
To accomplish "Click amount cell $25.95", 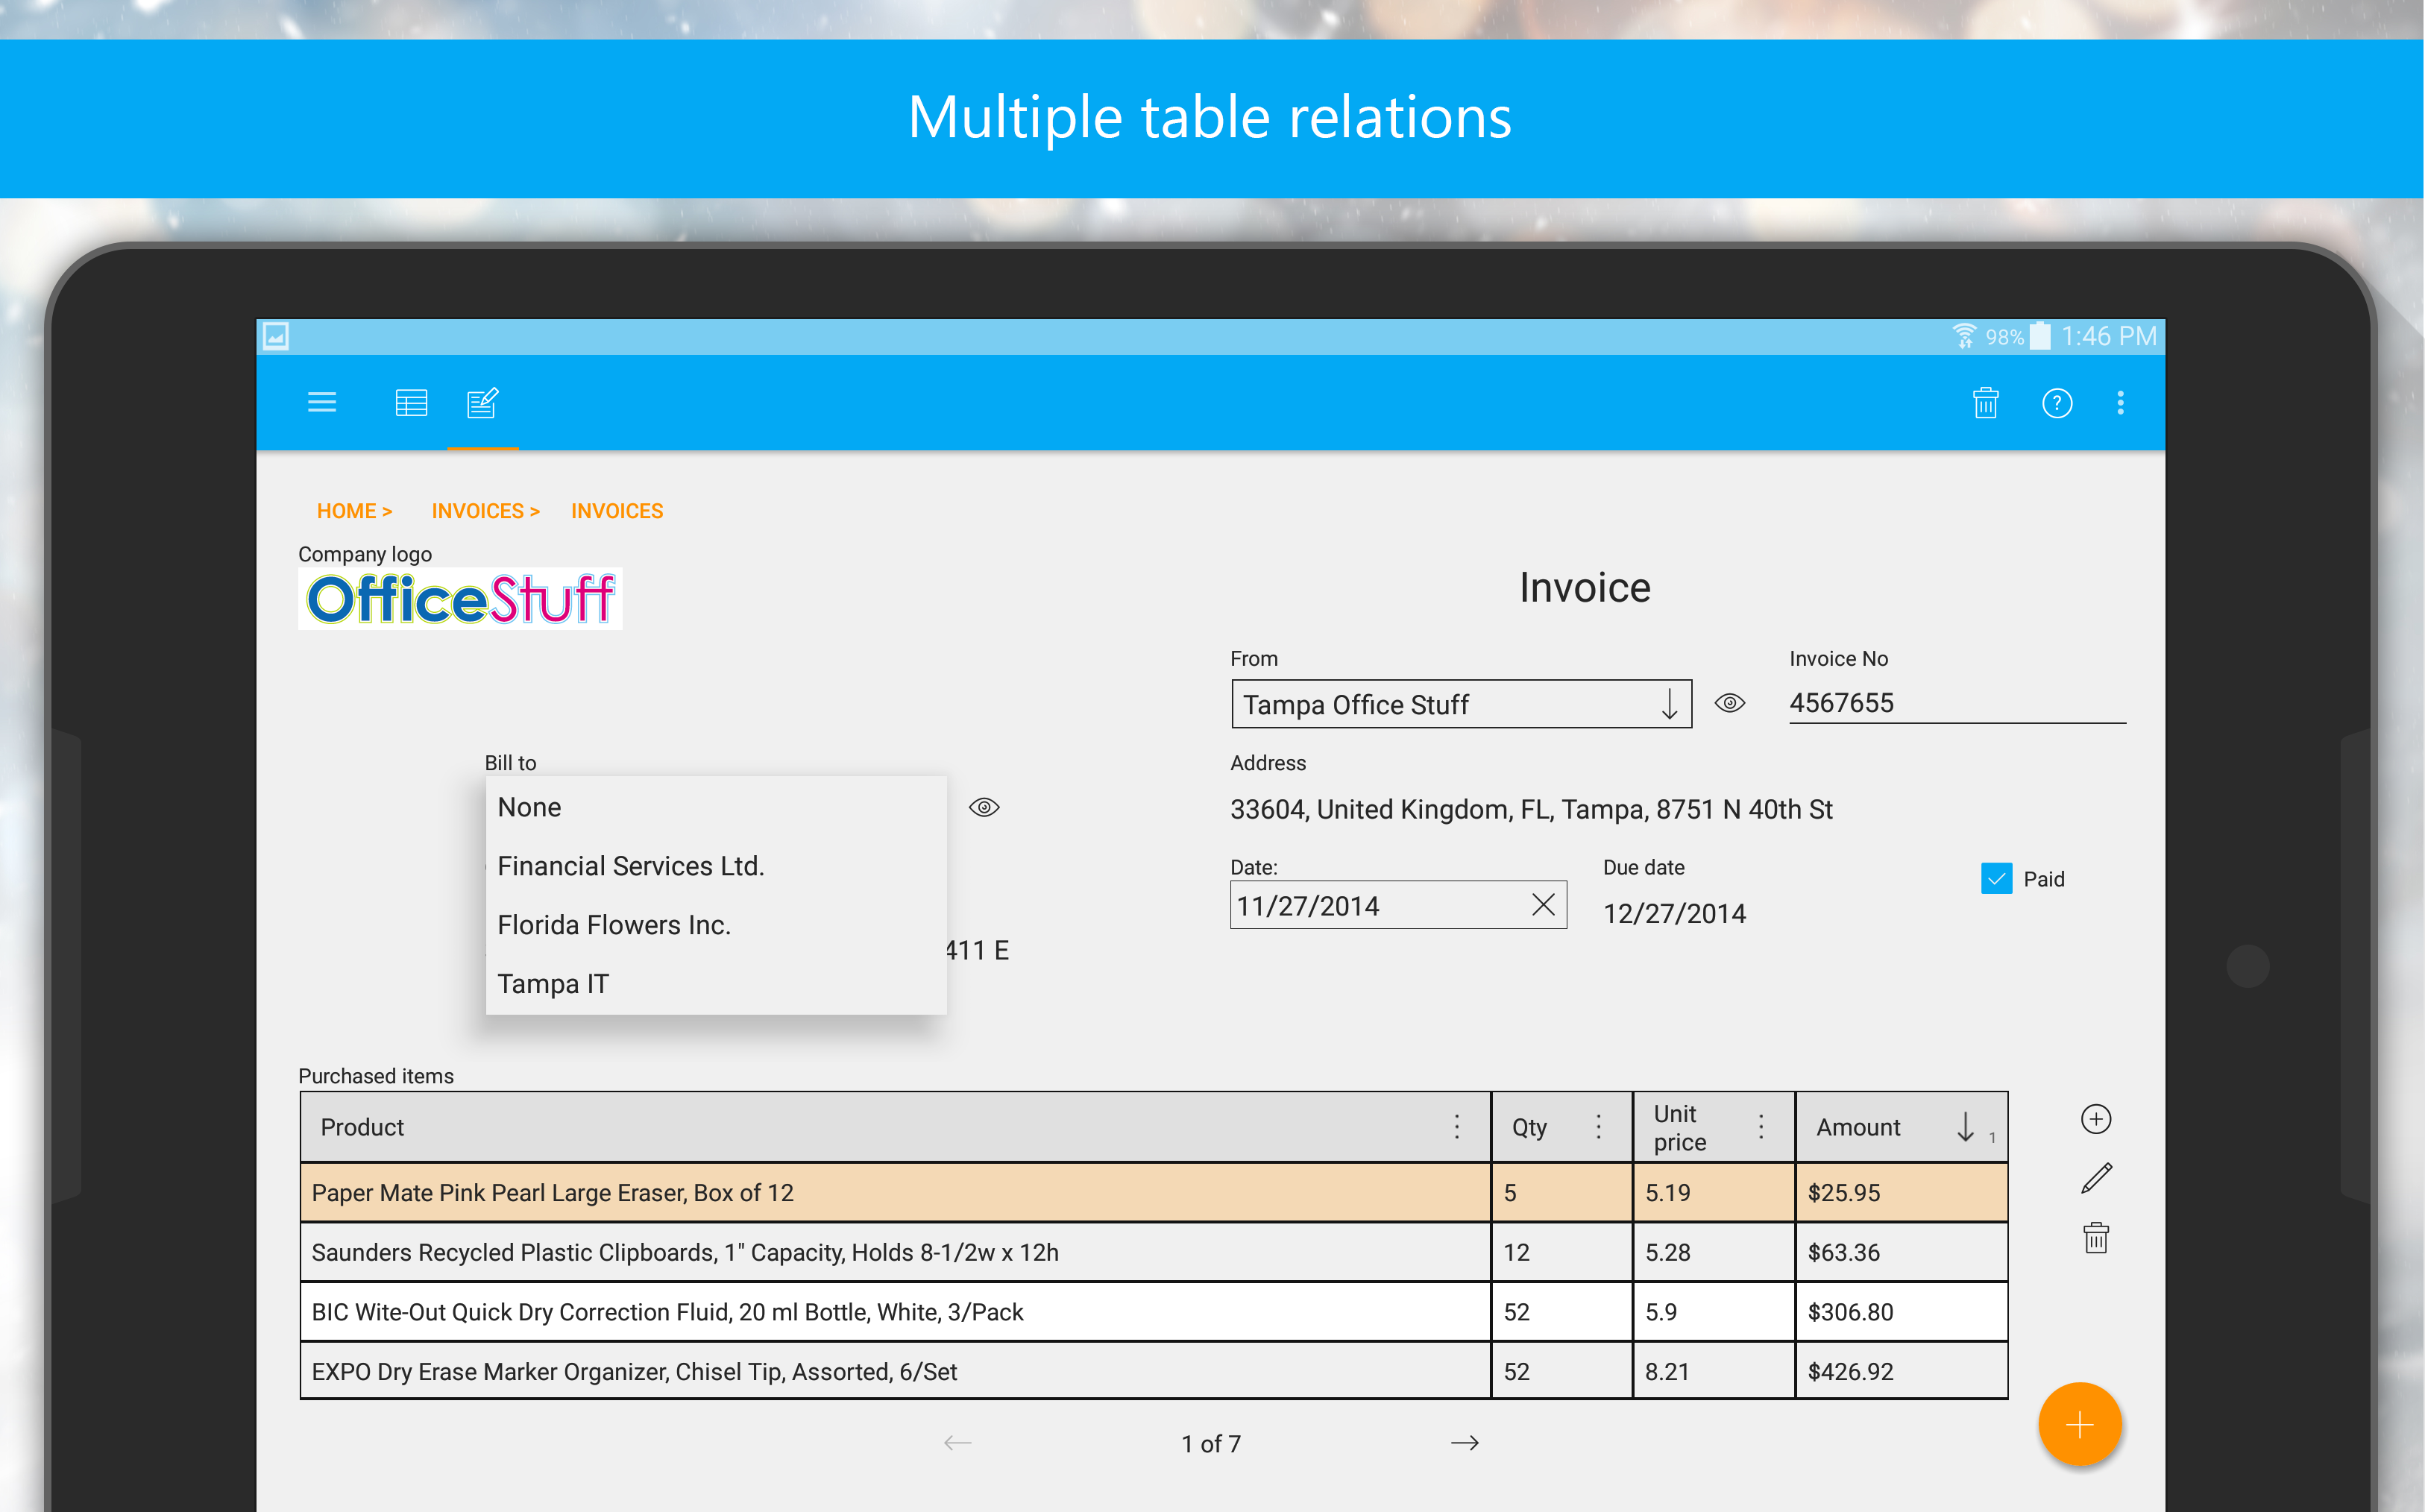I will [x=1901, y=1193].
